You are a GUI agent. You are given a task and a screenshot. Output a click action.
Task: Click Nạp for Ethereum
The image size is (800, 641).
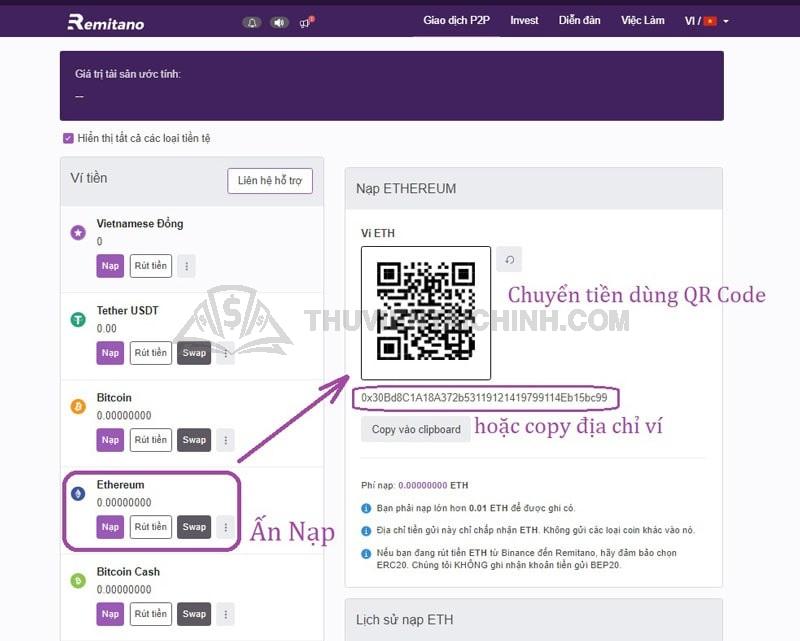(x=110, y=527)
